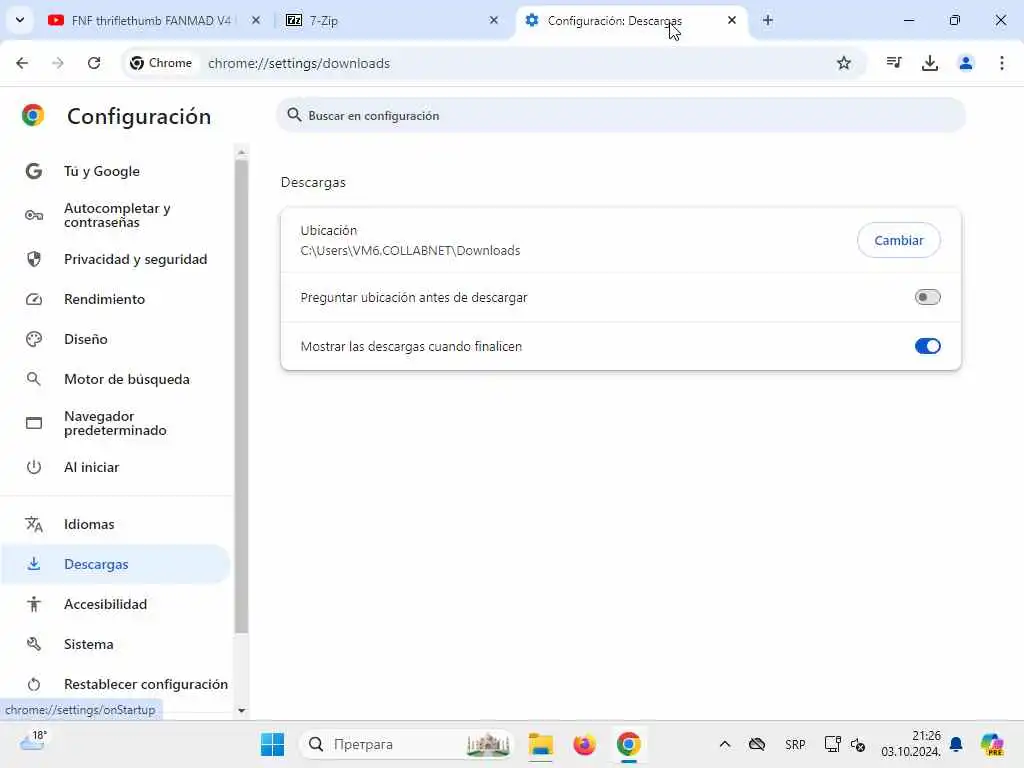This screenshot has height=768, width=1024.
Task: Click the notification bell in system tray
Action: [956, 744]
